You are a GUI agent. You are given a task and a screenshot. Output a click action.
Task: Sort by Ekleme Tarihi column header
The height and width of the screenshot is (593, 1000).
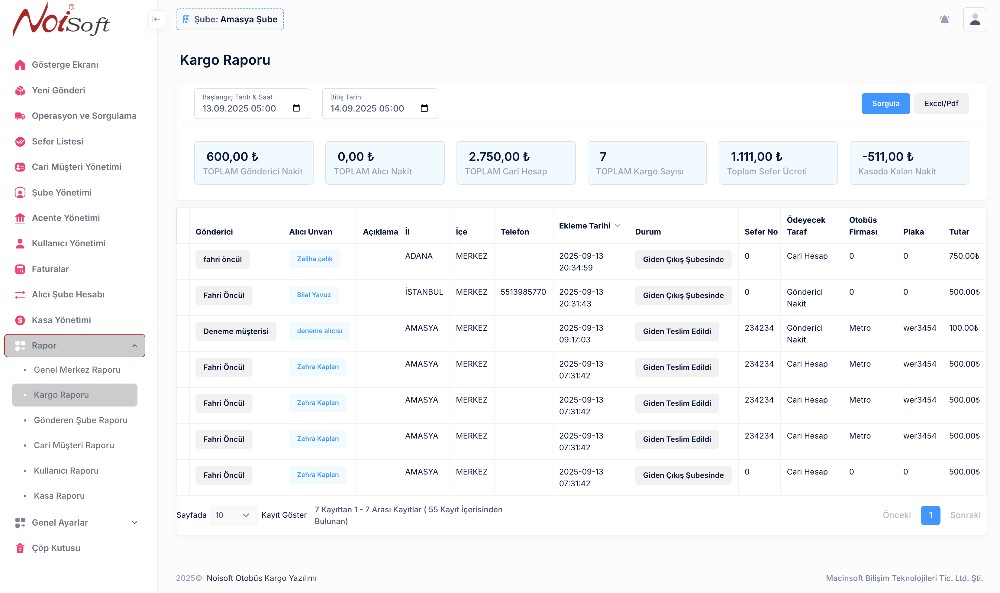[x=589, y=226]
